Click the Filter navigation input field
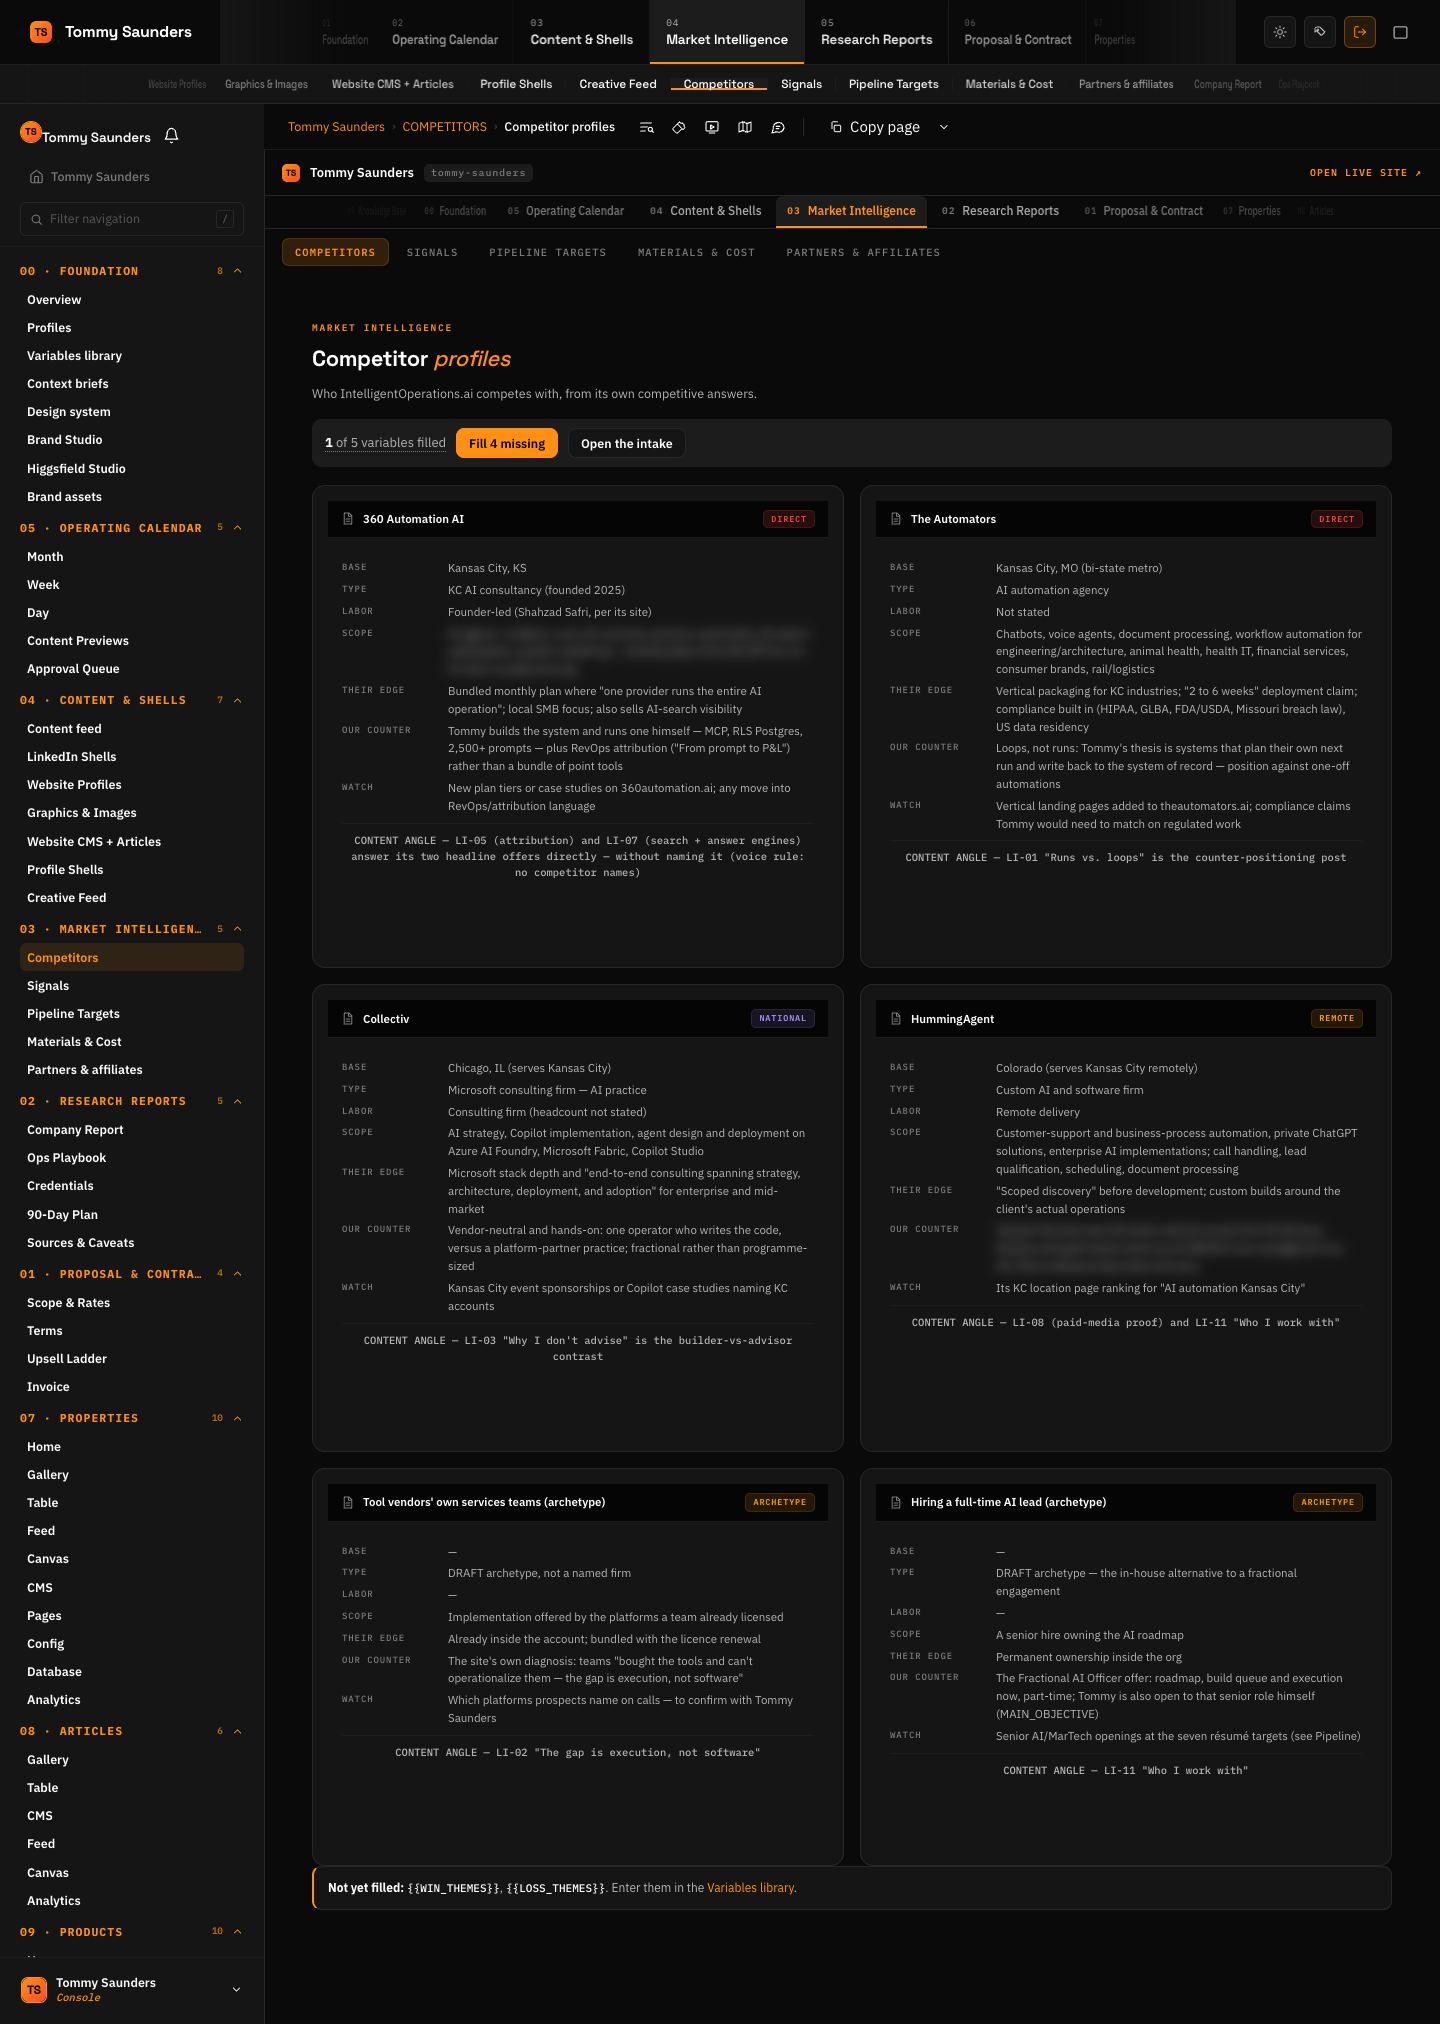Screen dimensions: 1440x2024 [x=132, y=219]
